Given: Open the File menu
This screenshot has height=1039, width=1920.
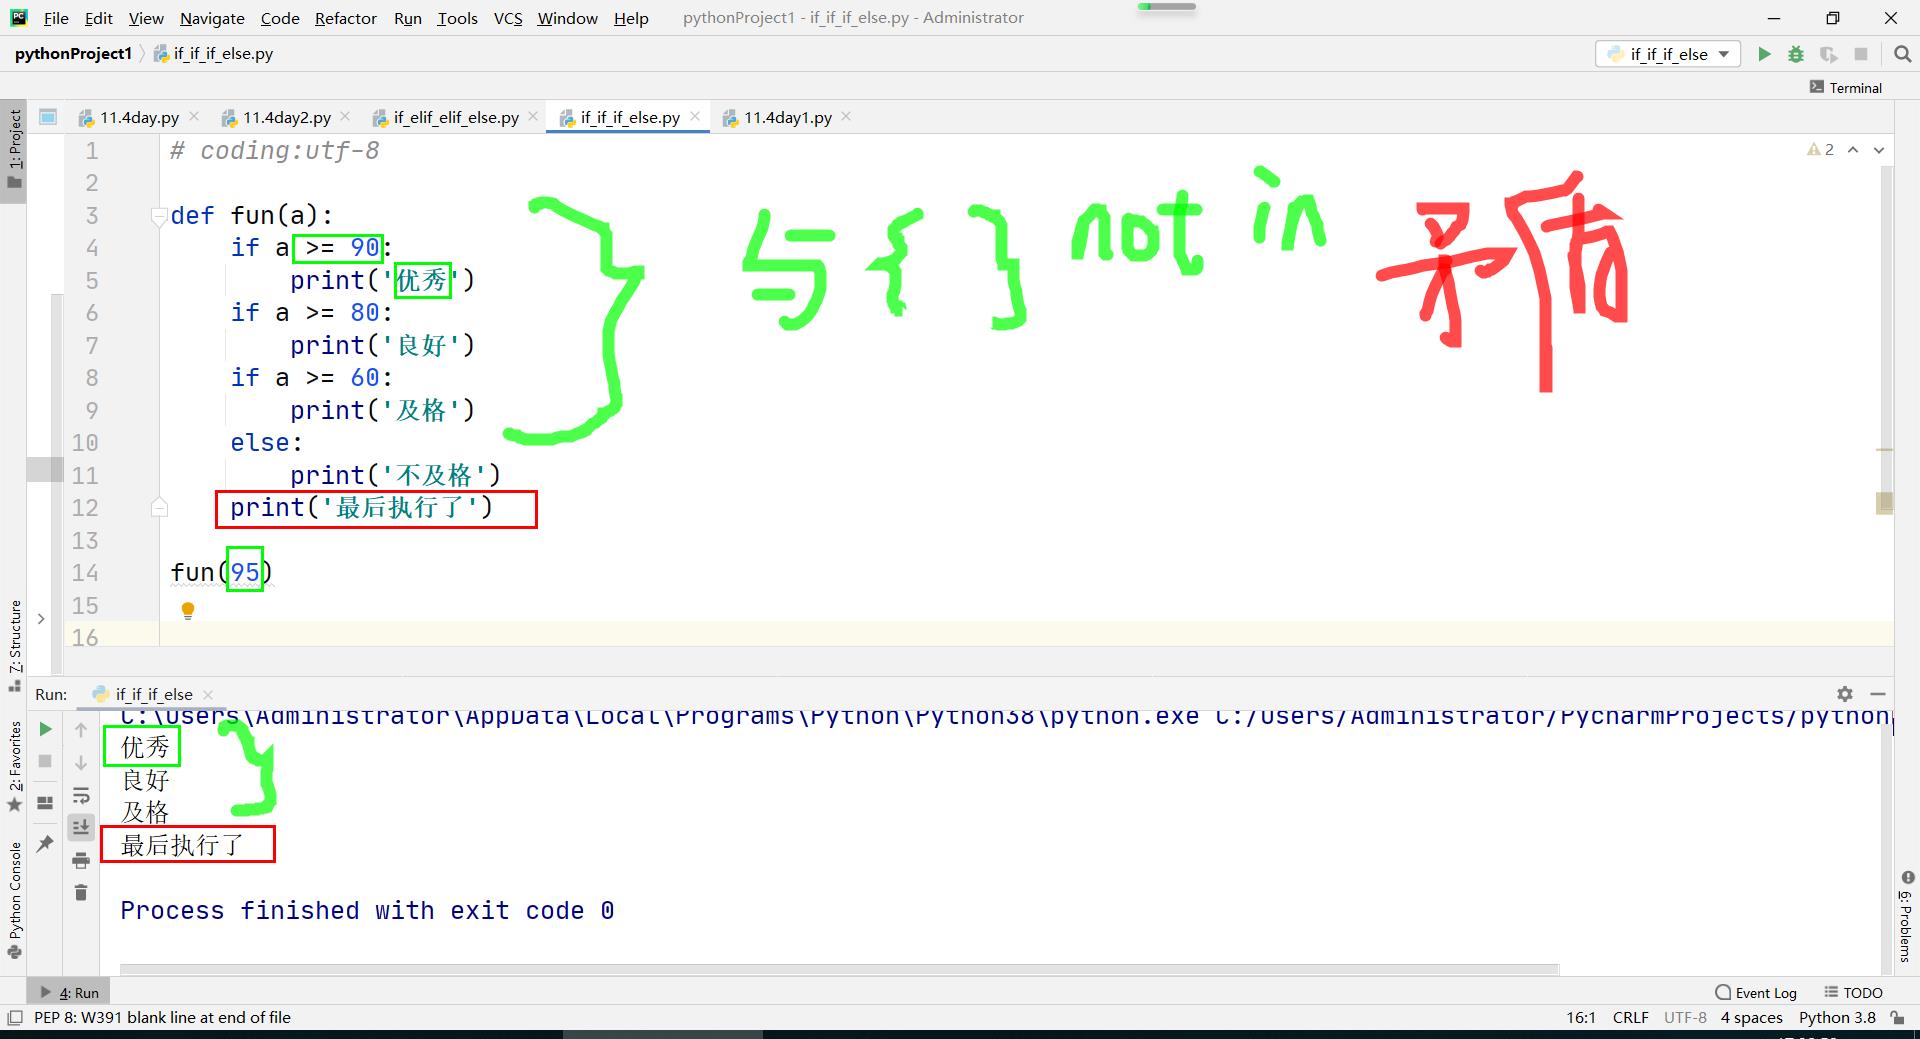Looking at the screenshot, I should tap(57, 18).
